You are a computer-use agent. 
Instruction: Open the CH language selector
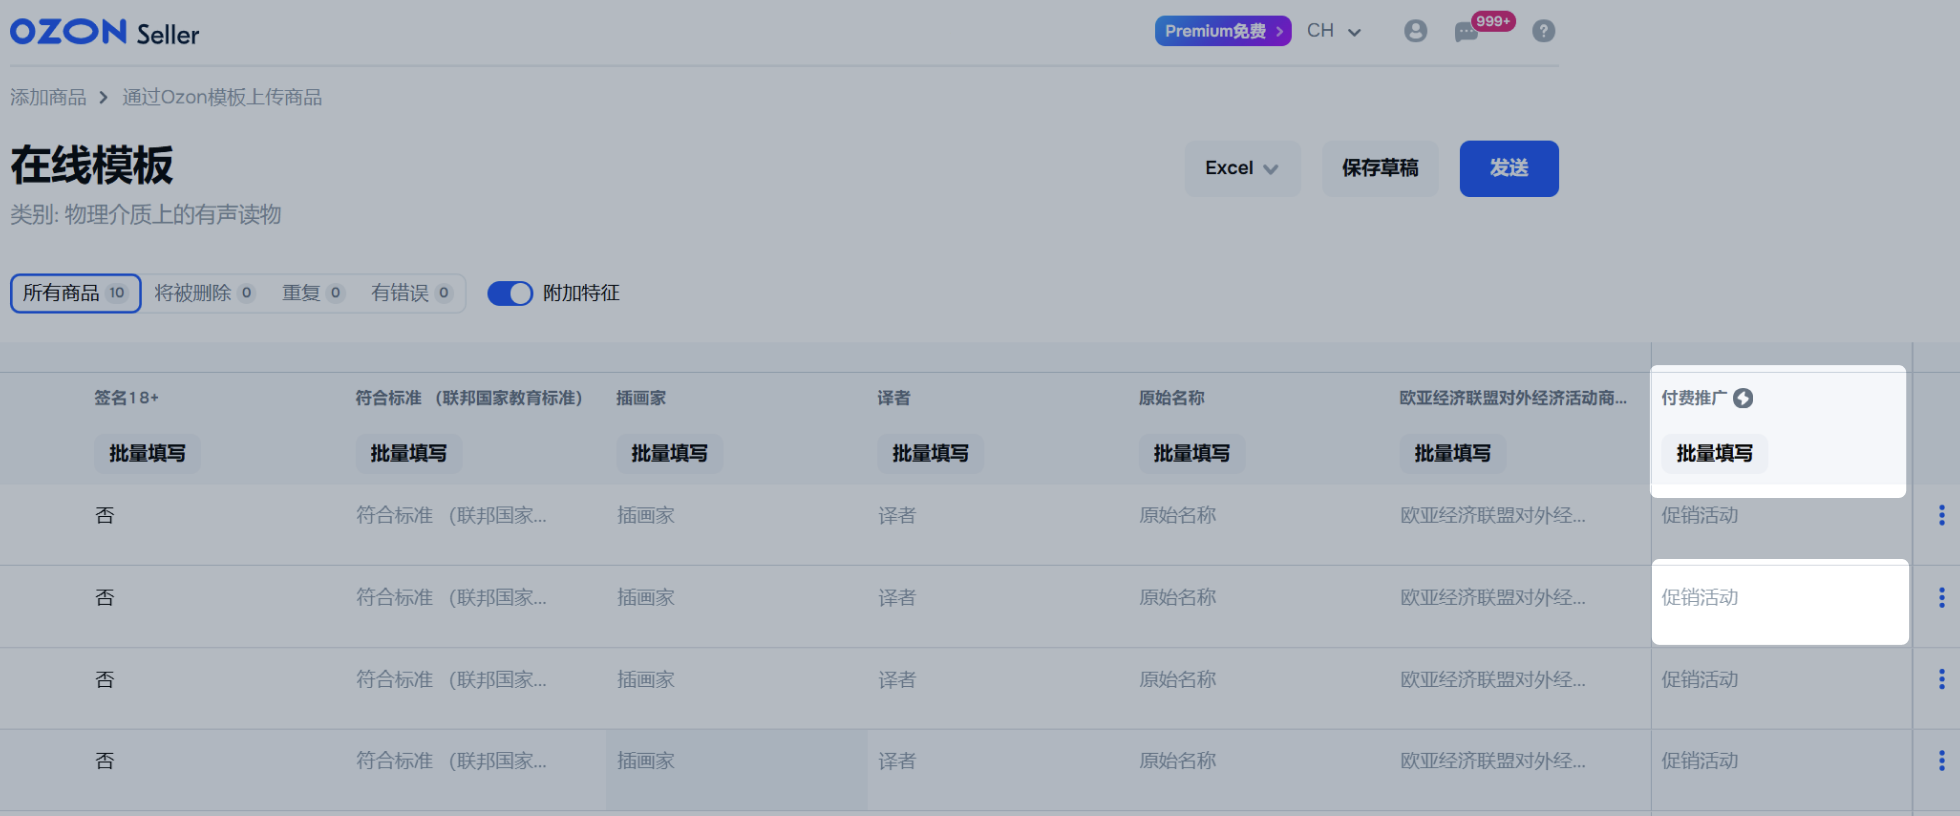[x=1333, y=31]
